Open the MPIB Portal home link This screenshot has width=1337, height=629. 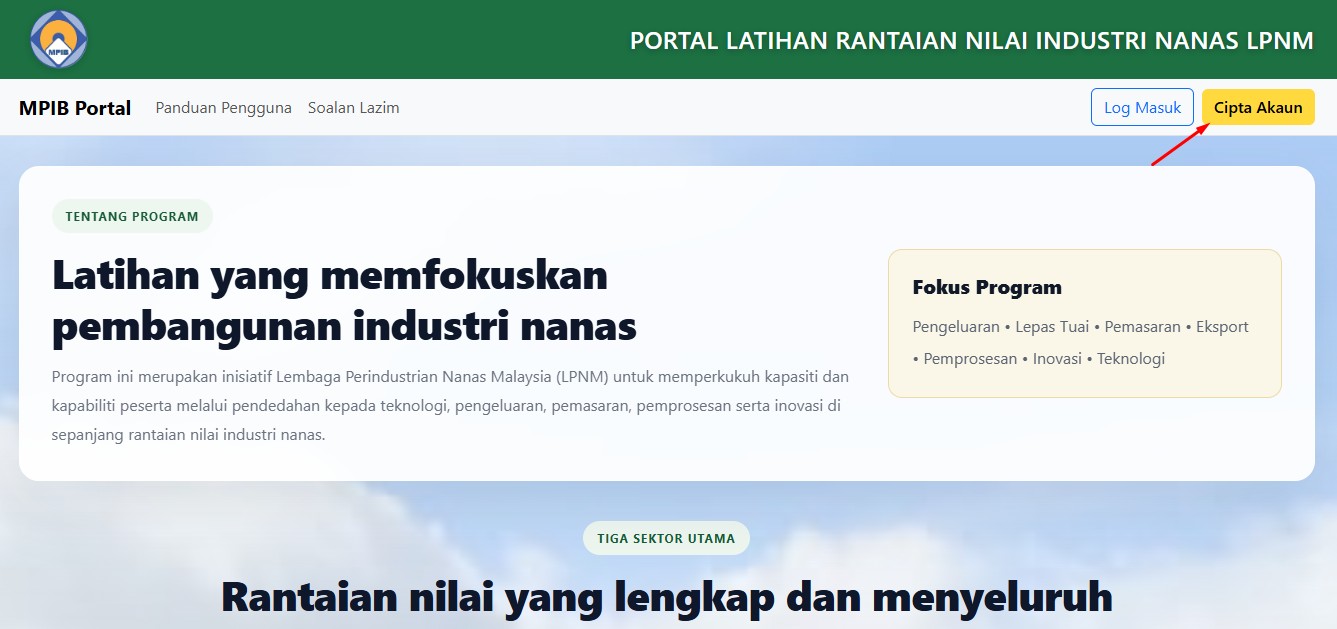pyautogui.click(x=75, y=108)
